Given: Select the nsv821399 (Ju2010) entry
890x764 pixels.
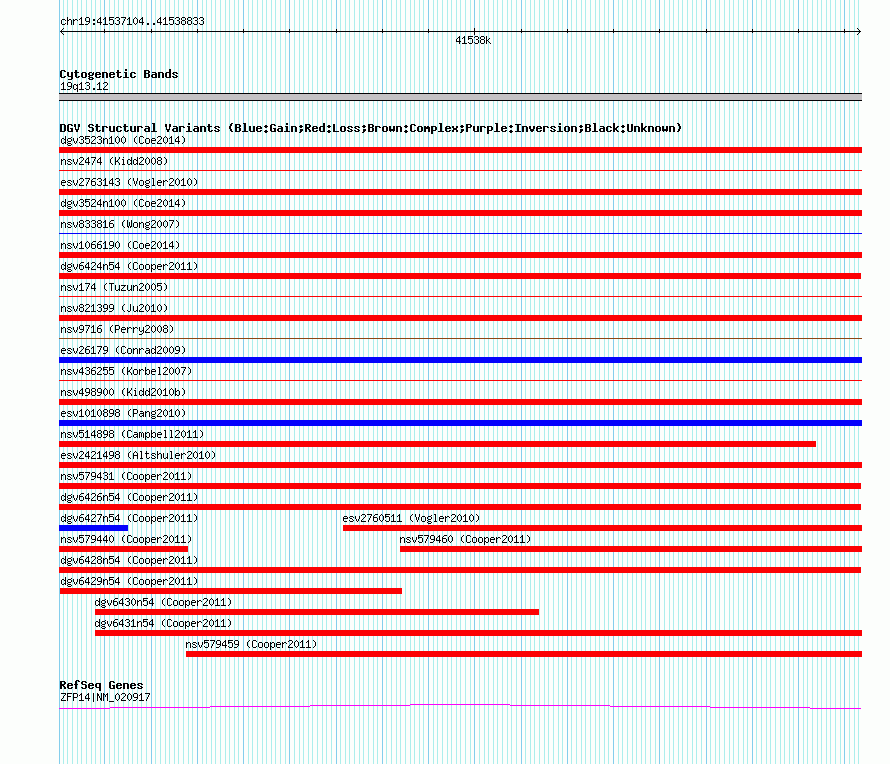Looking at the screenshot, I should (114, 308).
